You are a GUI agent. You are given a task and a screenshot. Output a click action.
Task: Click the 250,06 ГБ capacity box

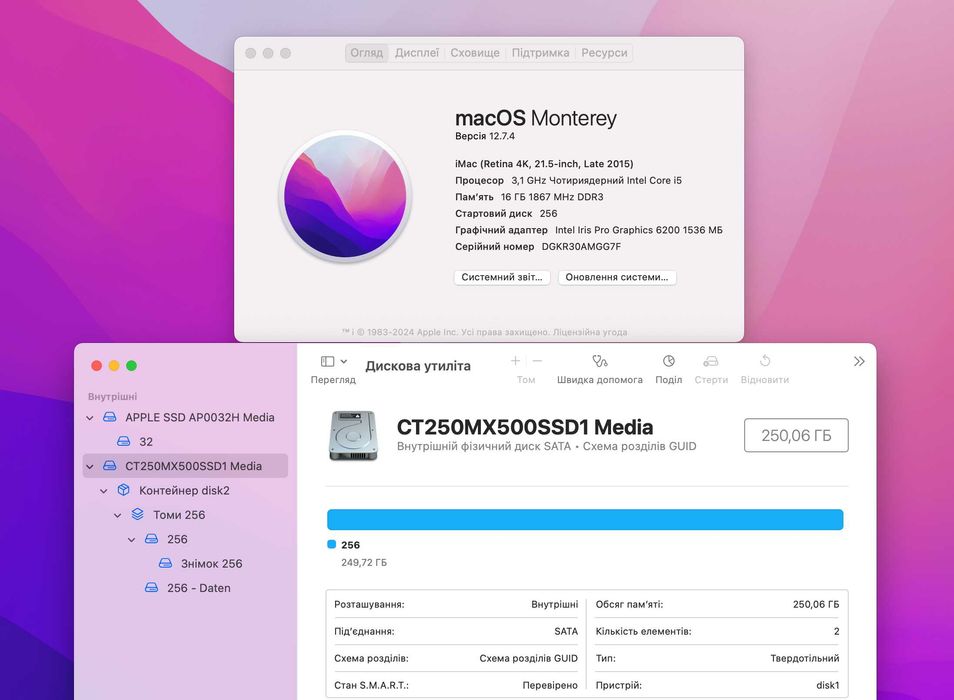pos(796,435)
